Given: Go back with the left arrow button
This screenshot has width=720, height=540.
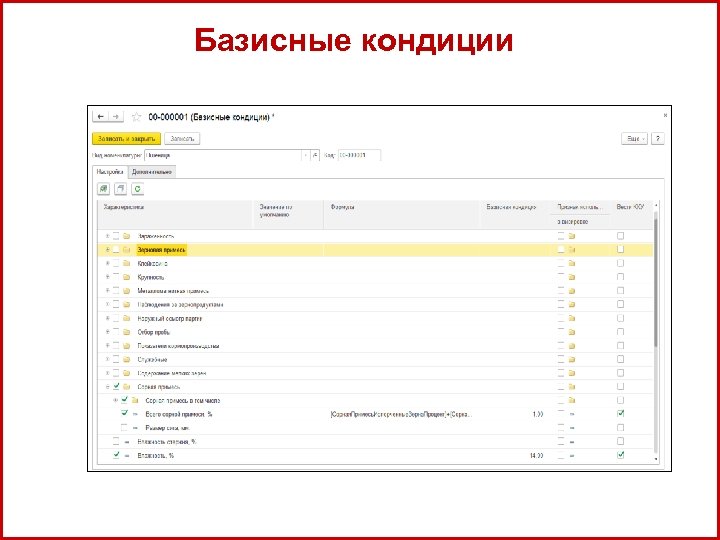Looking at the screenshot, I should click(x=101, y=117).
